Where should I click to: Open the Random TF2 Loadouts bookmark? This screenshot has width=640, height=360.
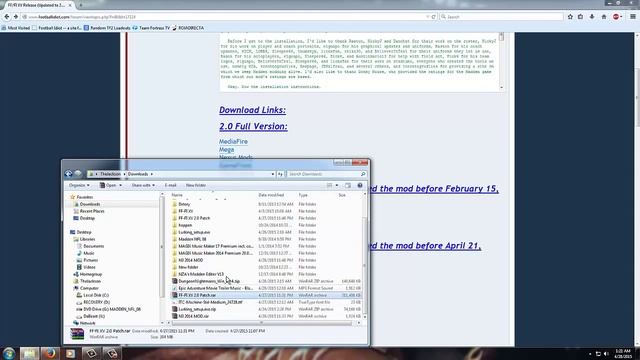(107, 28)
